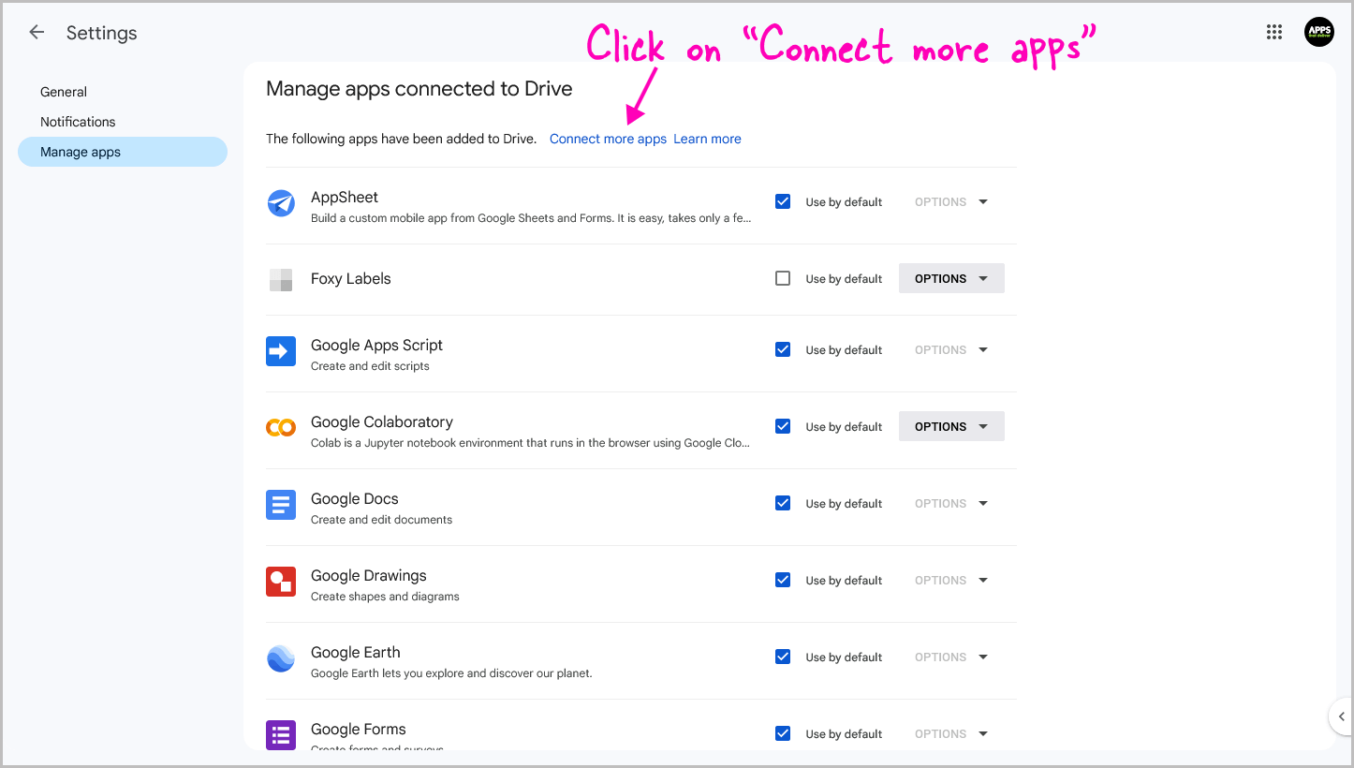Click the Google Earth icon
Screen dimensions: 1354x768
281,658
